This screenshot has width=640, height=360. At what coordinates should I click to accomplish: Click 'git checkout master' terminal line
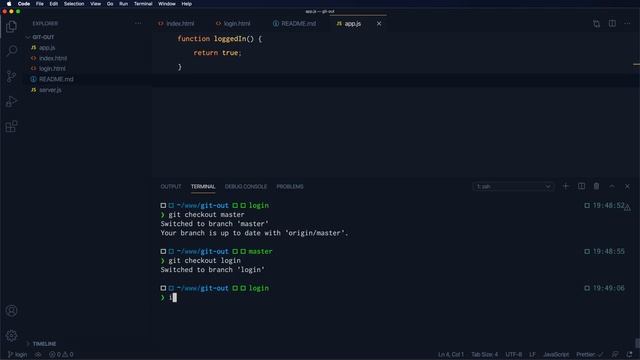pyautogui.click(x=206, y=215)
